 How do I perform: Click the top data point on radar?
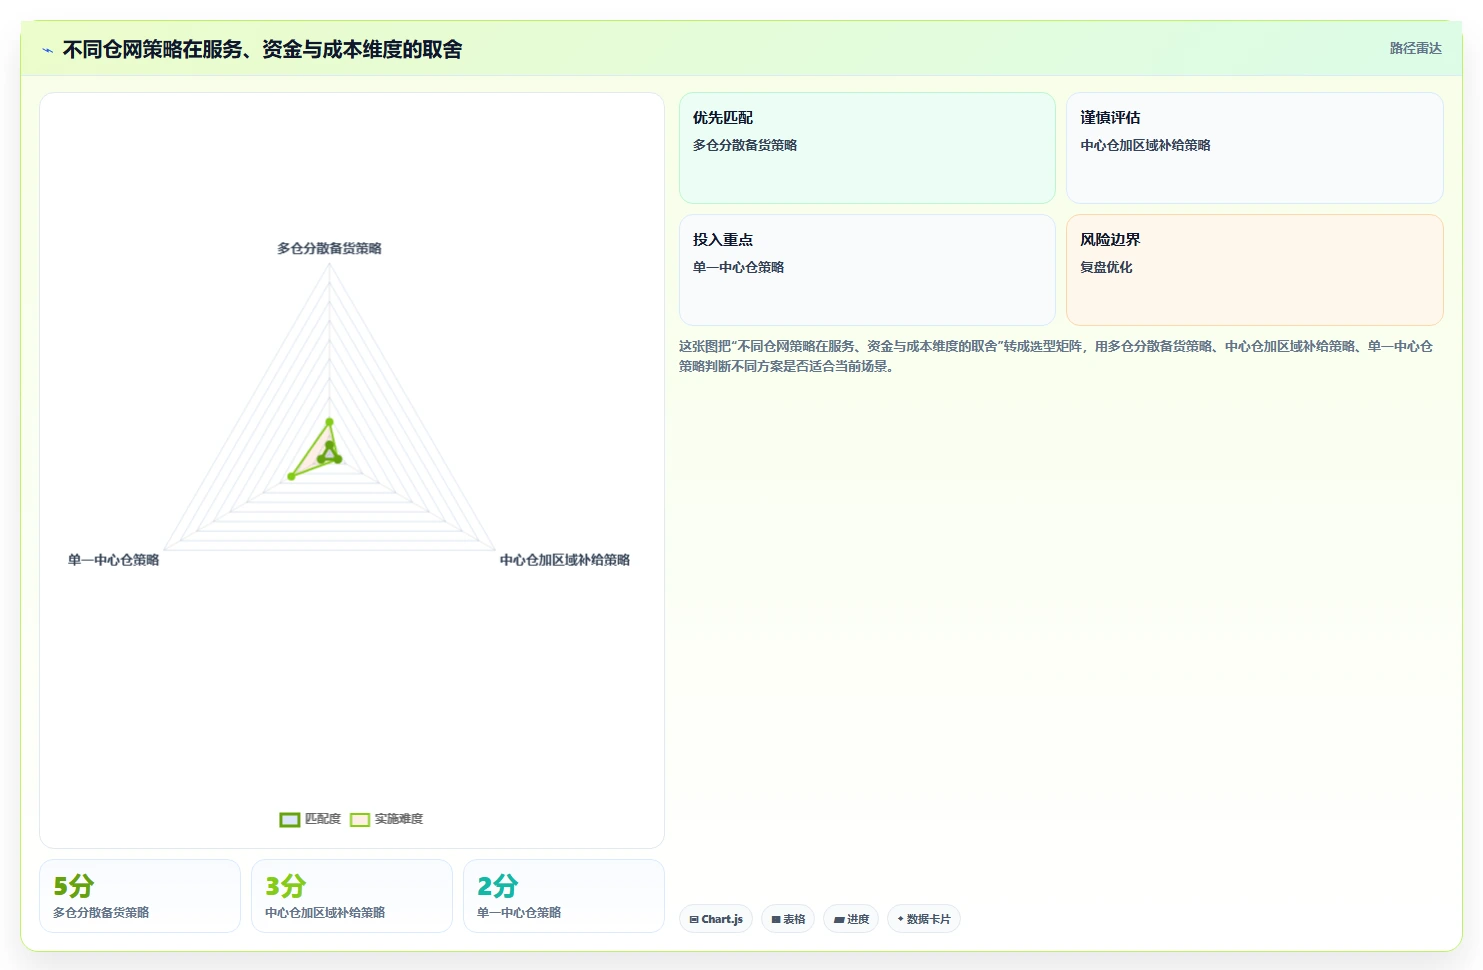[329, 422]
